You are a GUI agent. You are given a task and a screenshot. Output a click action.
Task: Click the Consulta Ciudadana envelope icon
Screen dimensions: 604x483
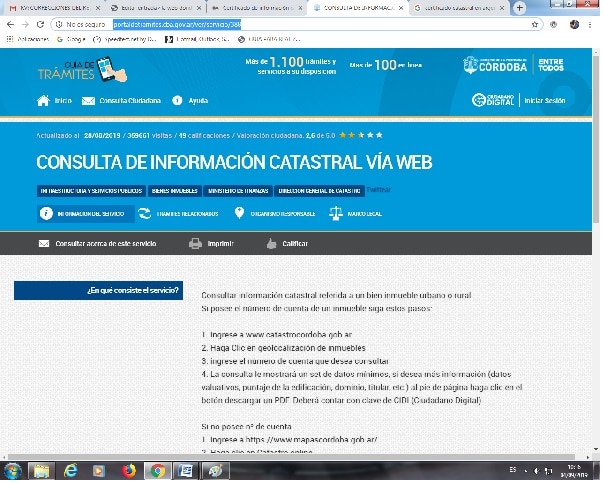coord(89,101)
